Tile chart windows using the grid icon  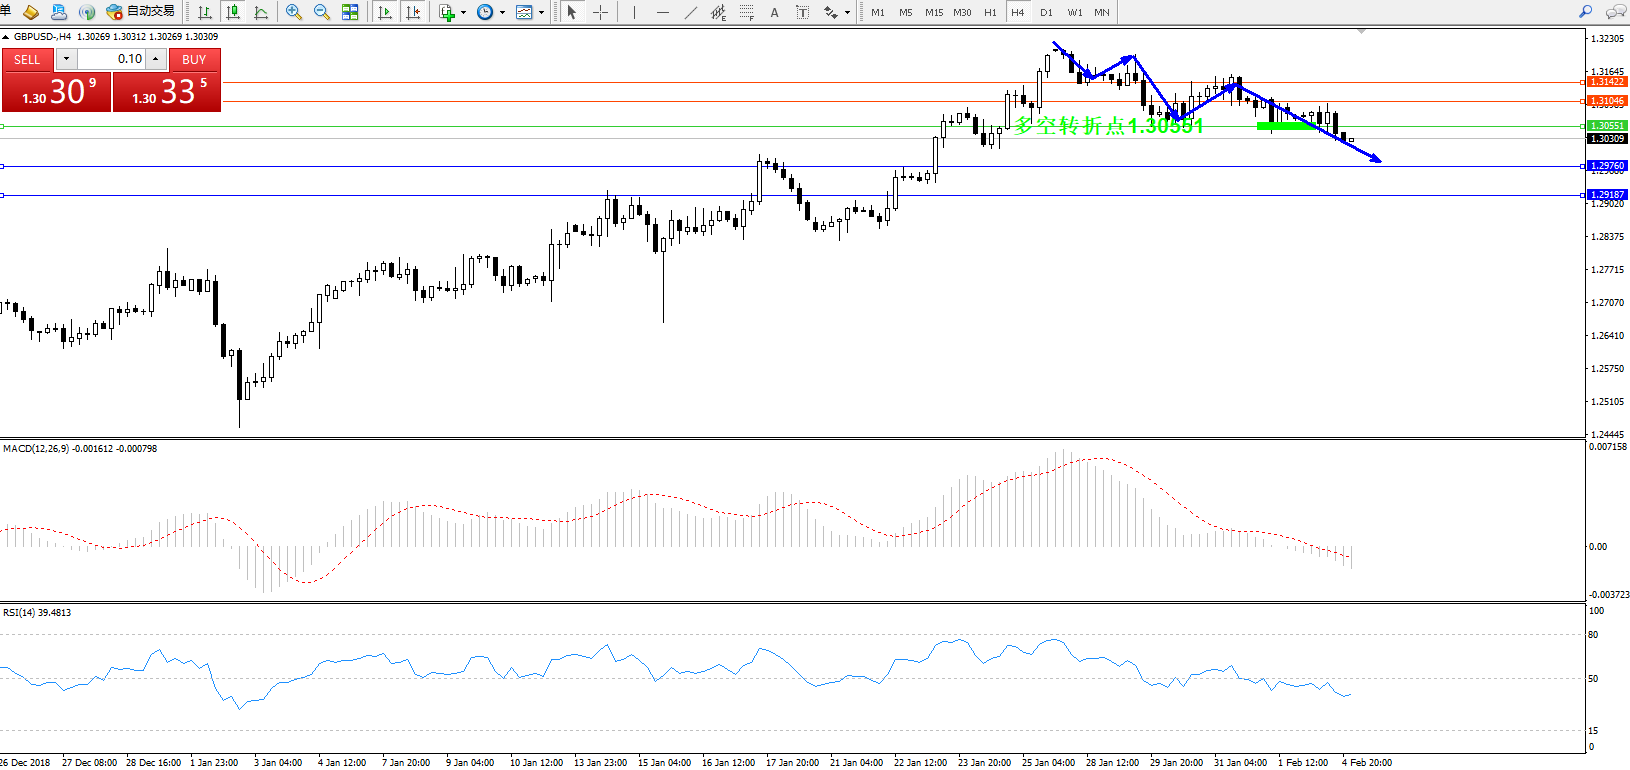pyautogui.click(x=350, y=12)
